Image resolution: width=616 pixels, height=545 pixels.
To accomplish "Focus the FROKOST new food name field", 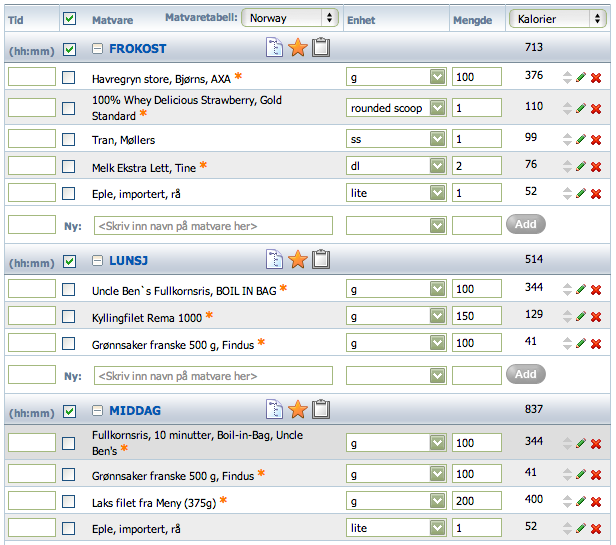I will (213, 226).
